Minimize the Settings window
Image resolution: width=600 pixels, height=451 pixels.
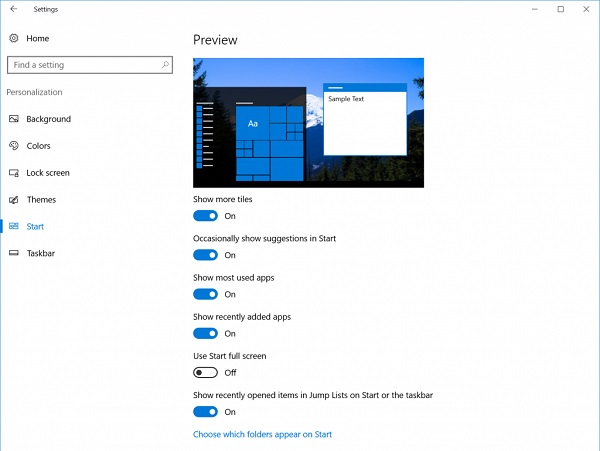click(535, 9)
